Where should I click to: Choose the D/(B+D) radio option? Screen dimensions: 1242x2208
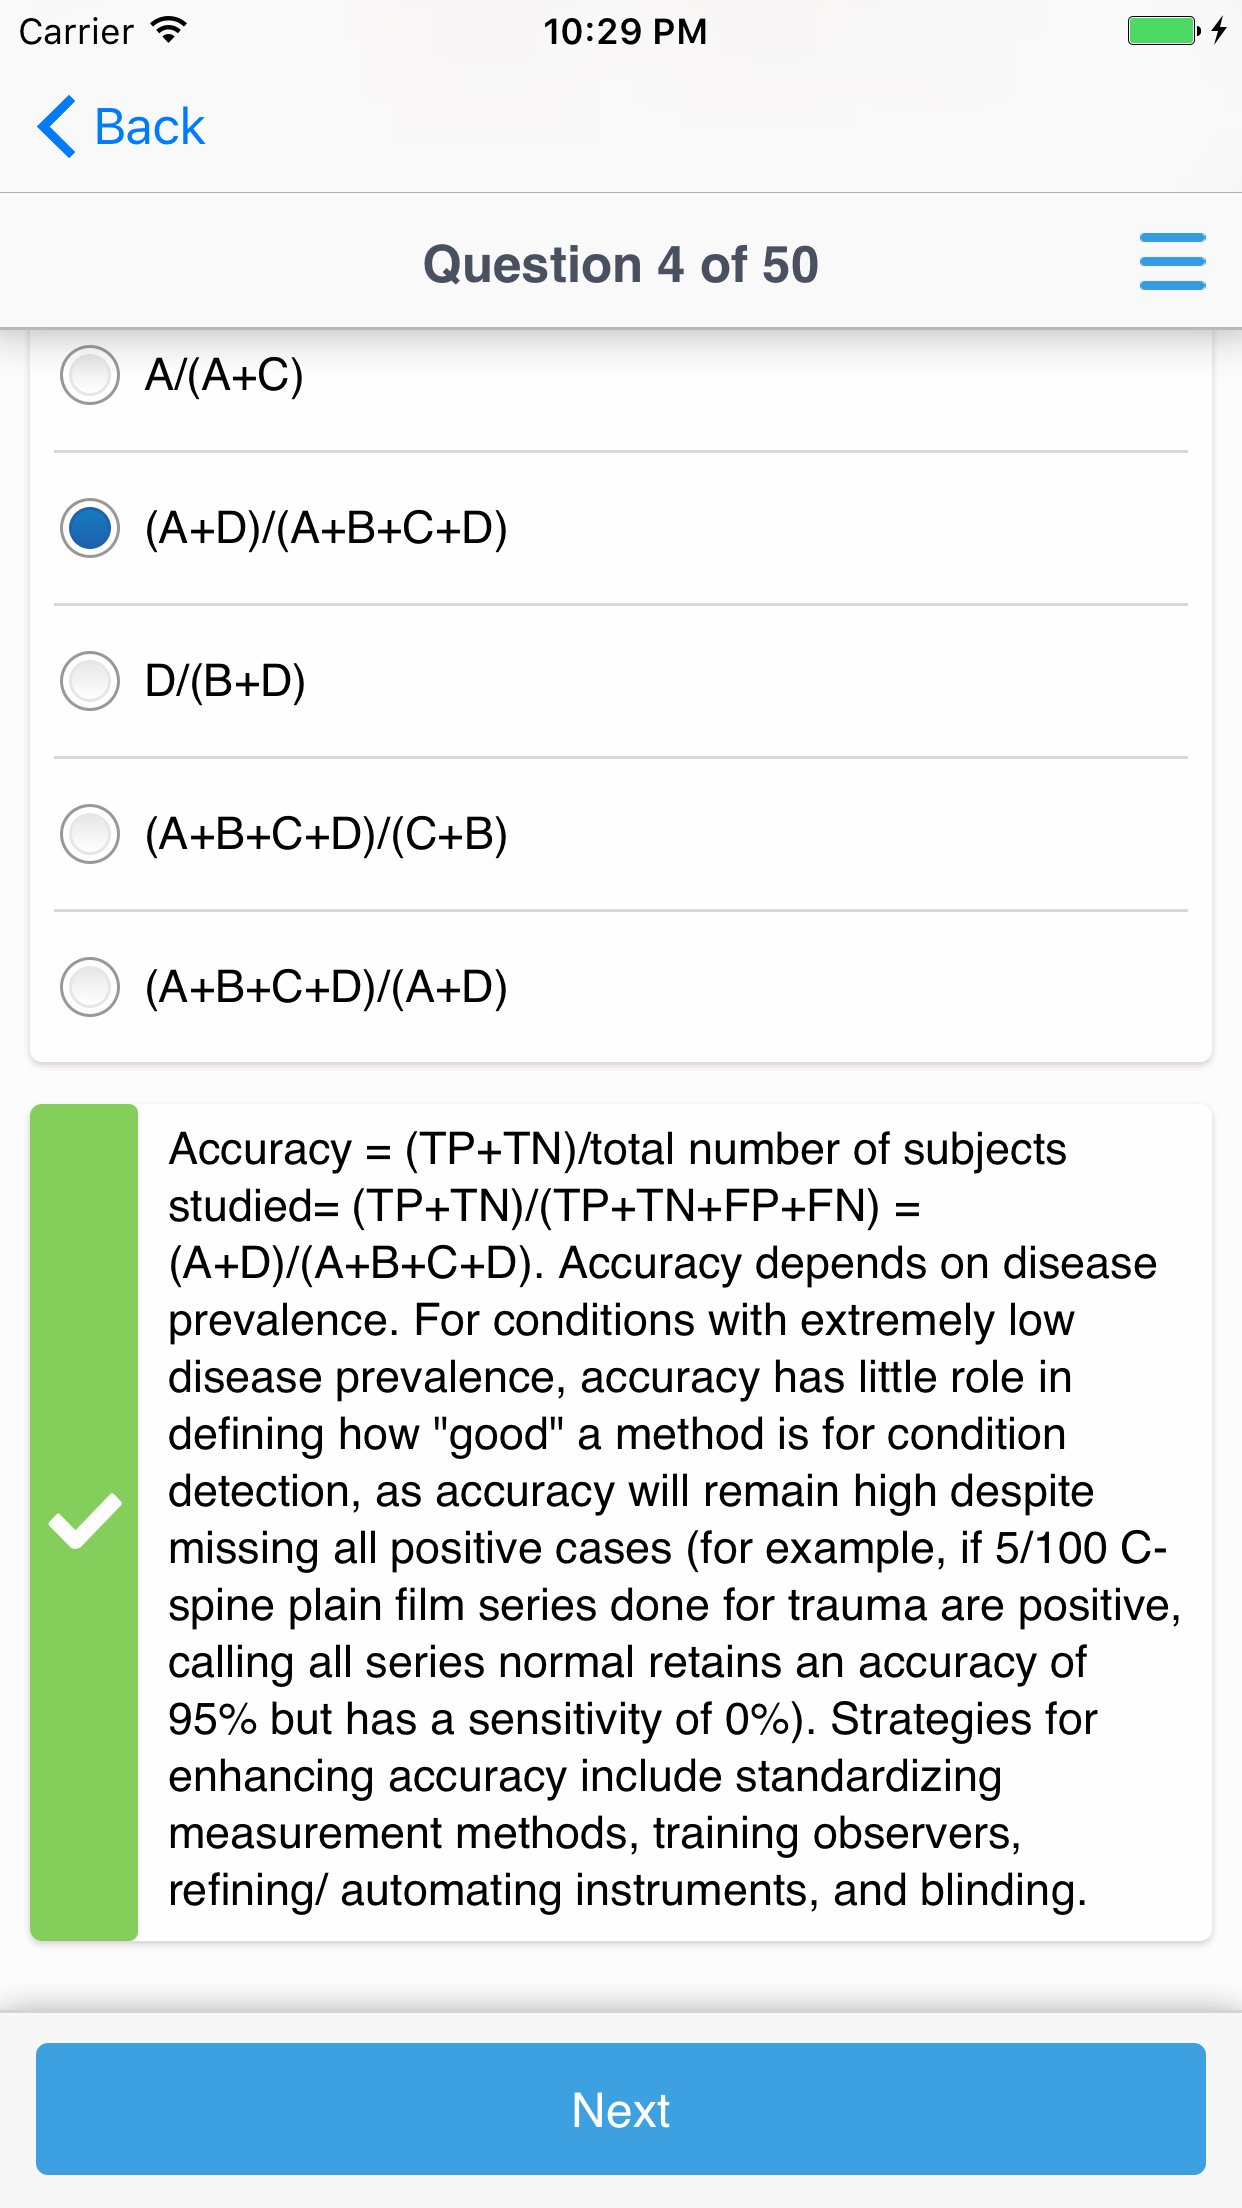(90, 681)
